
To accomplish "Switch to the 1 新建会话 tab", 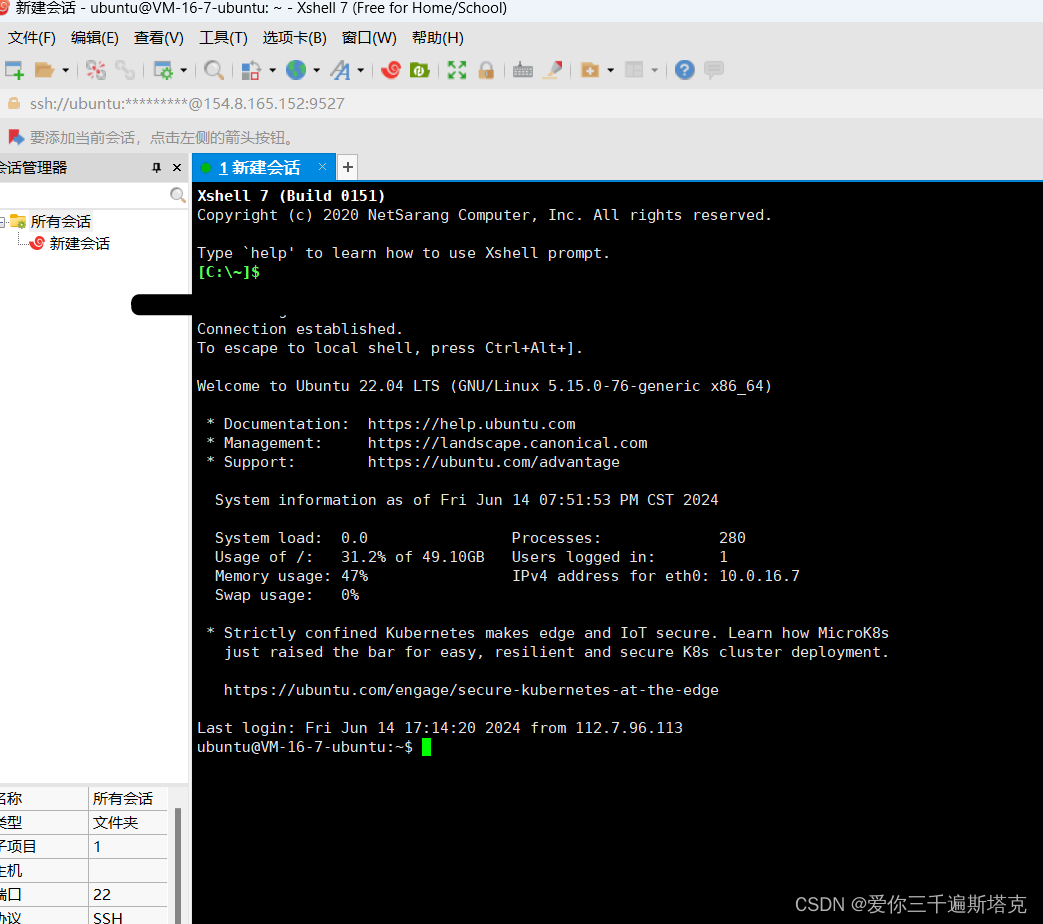I will click(x=259, y=167).
